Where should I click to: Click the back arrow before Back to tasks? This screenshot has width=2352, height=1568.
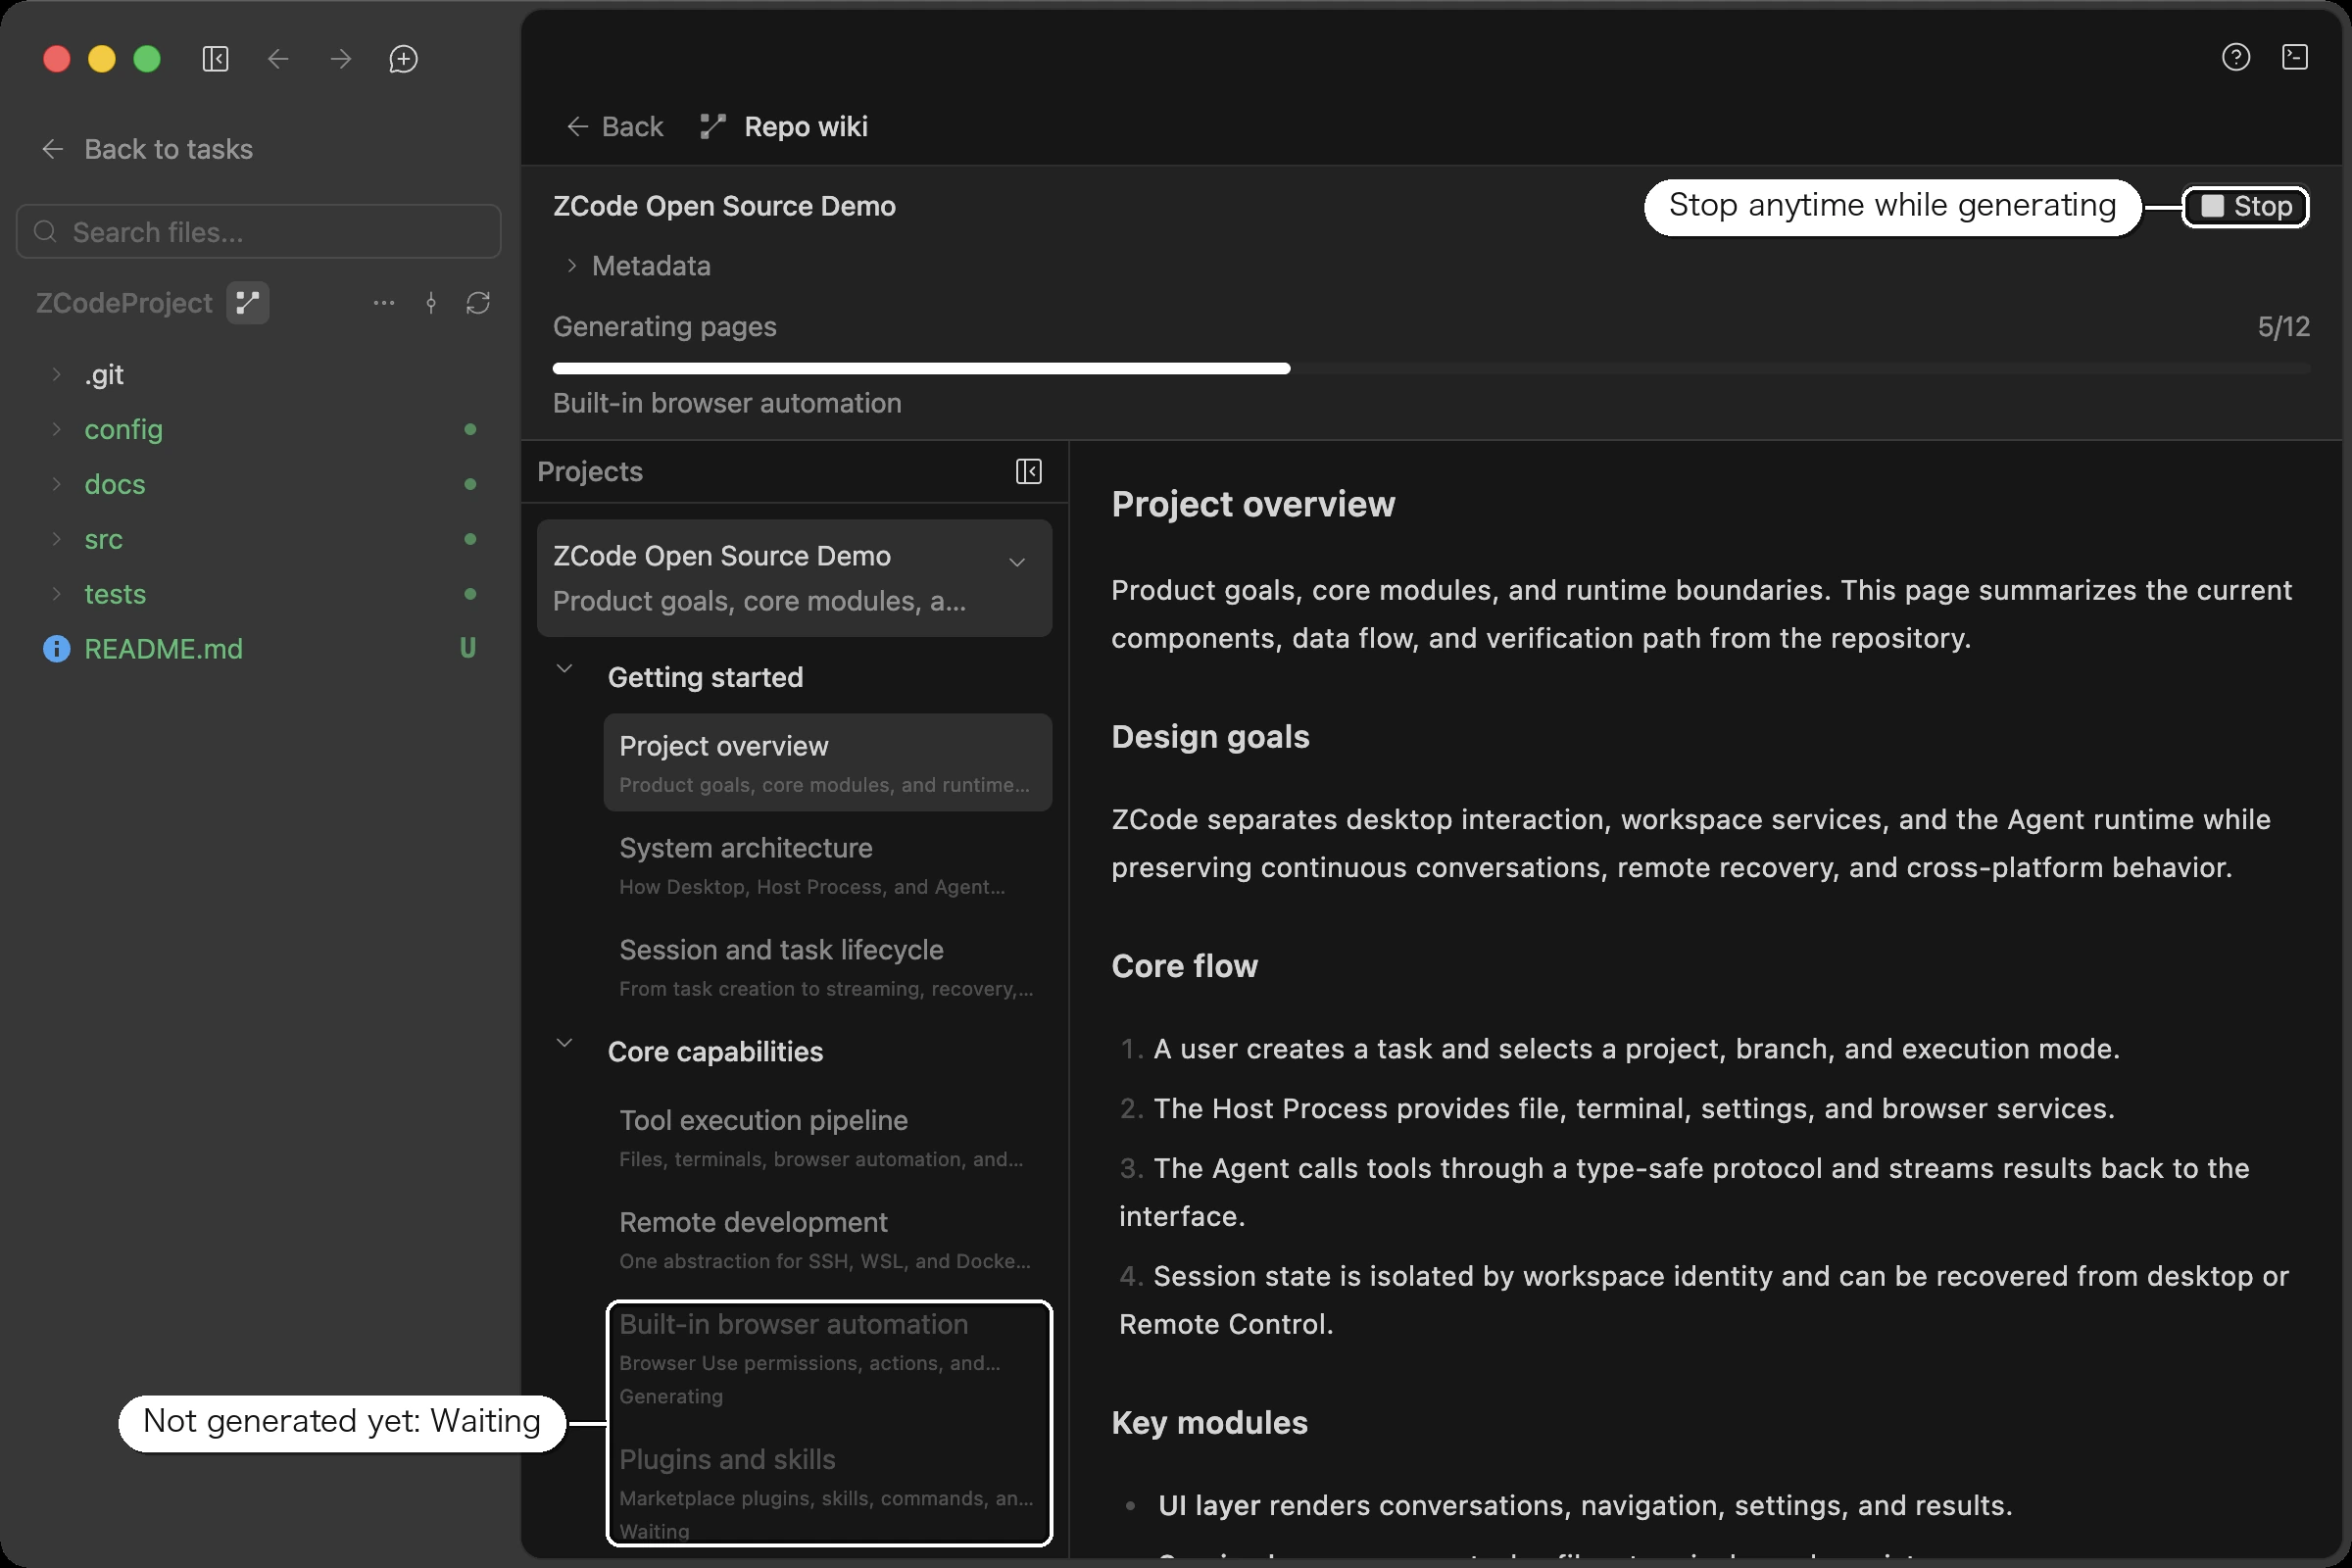[53, 149]
